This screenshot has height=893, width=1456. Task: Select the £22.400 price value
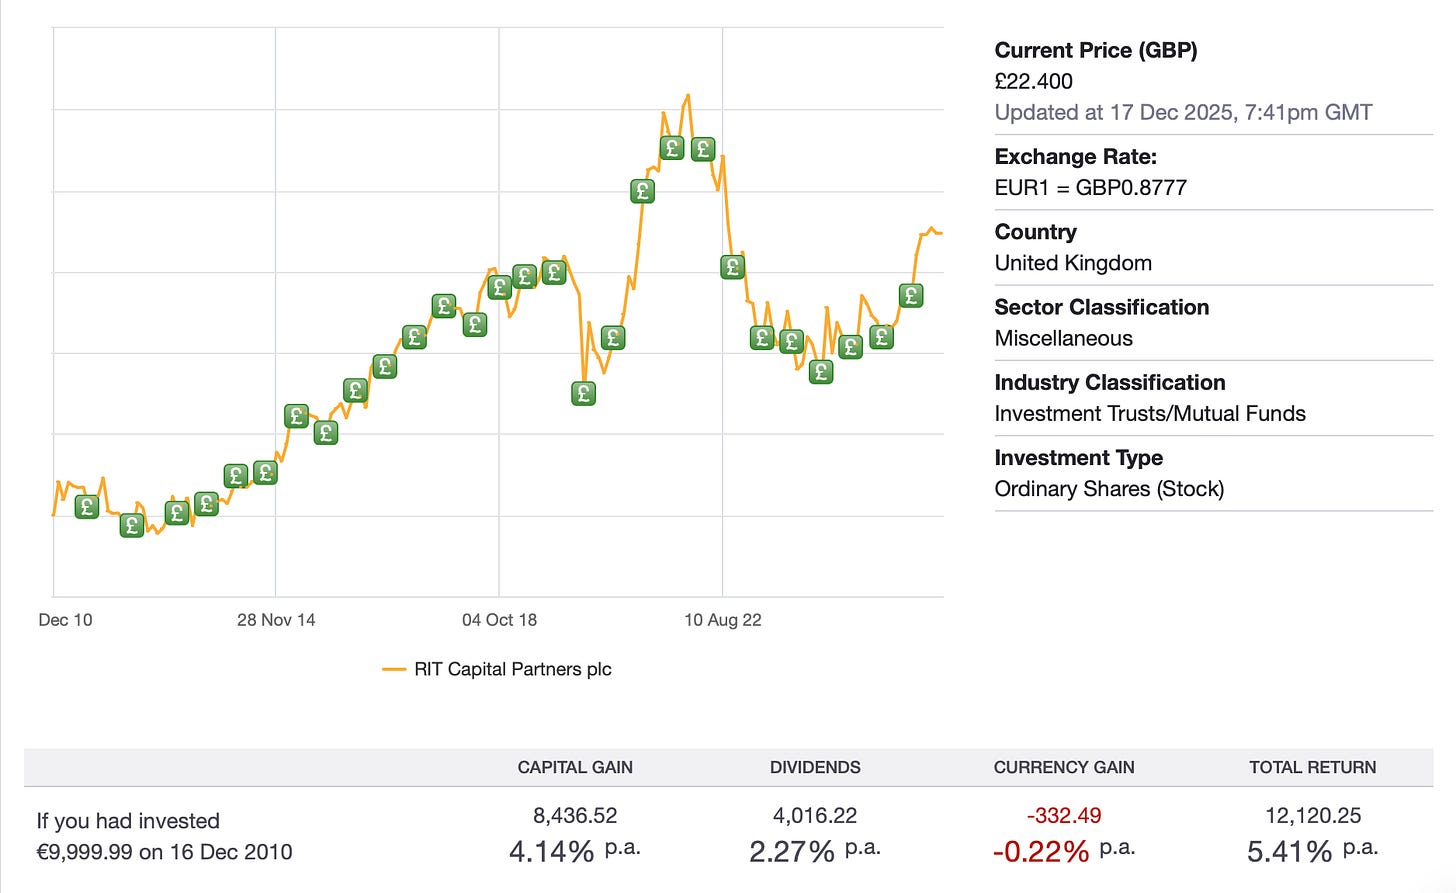pos(1034,81)
